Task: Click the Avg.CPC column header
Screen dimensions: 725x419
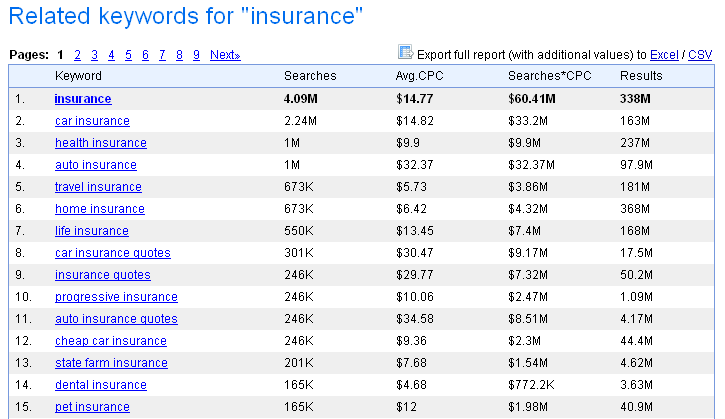Action: point(419,76)
